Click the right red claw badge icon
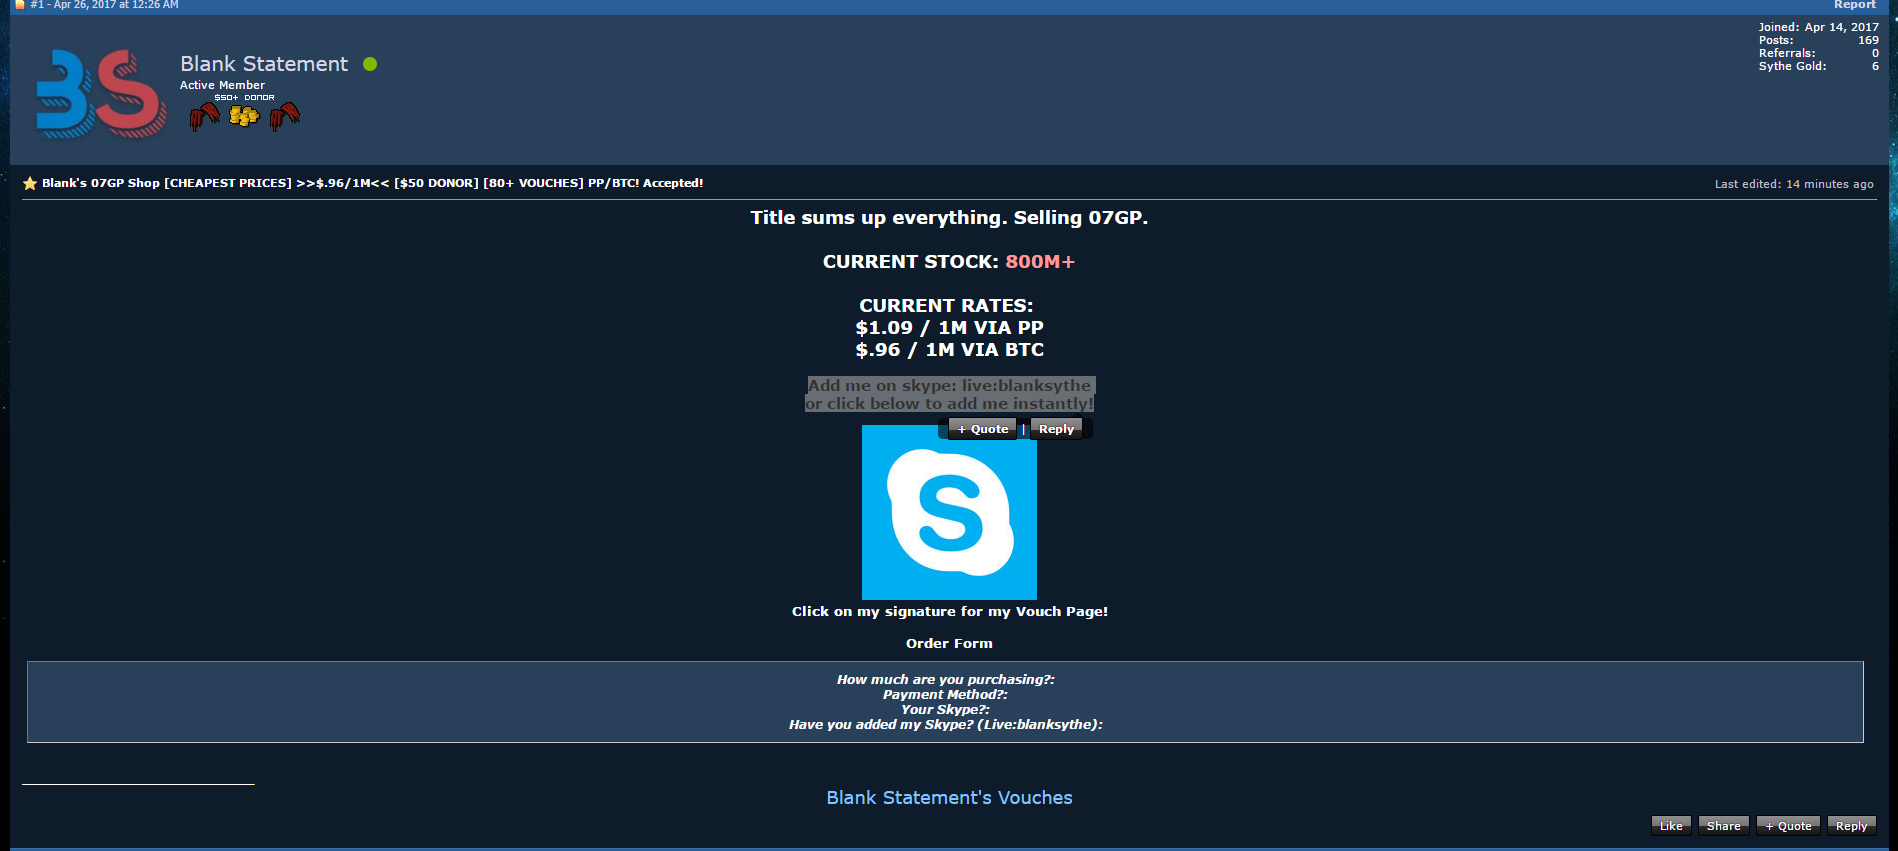Viewport: 1898px width, 851px height. (x=285, y=117)
